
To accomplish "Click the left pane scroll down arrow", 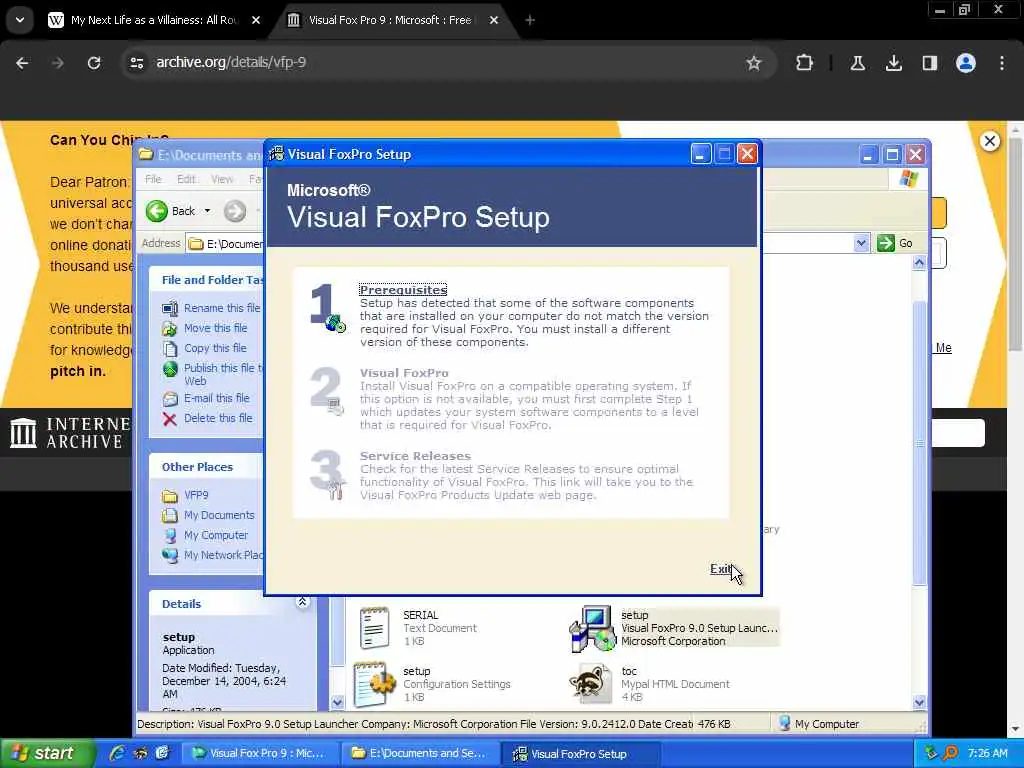I will (x=338, y=703).
